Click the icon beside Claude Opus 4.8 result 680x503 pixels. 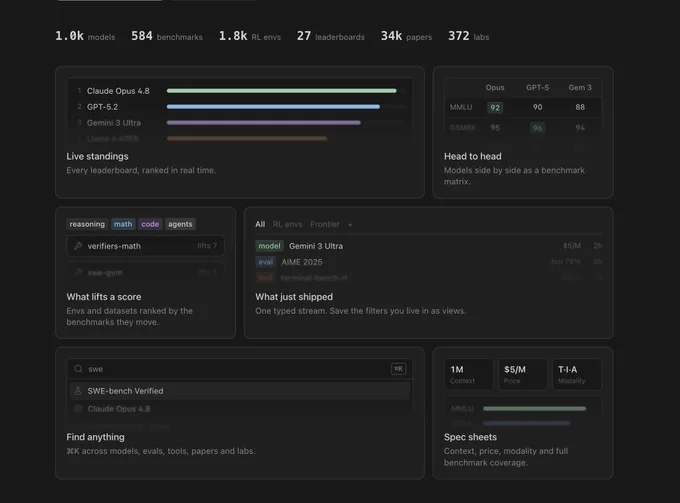coord(78,409)
